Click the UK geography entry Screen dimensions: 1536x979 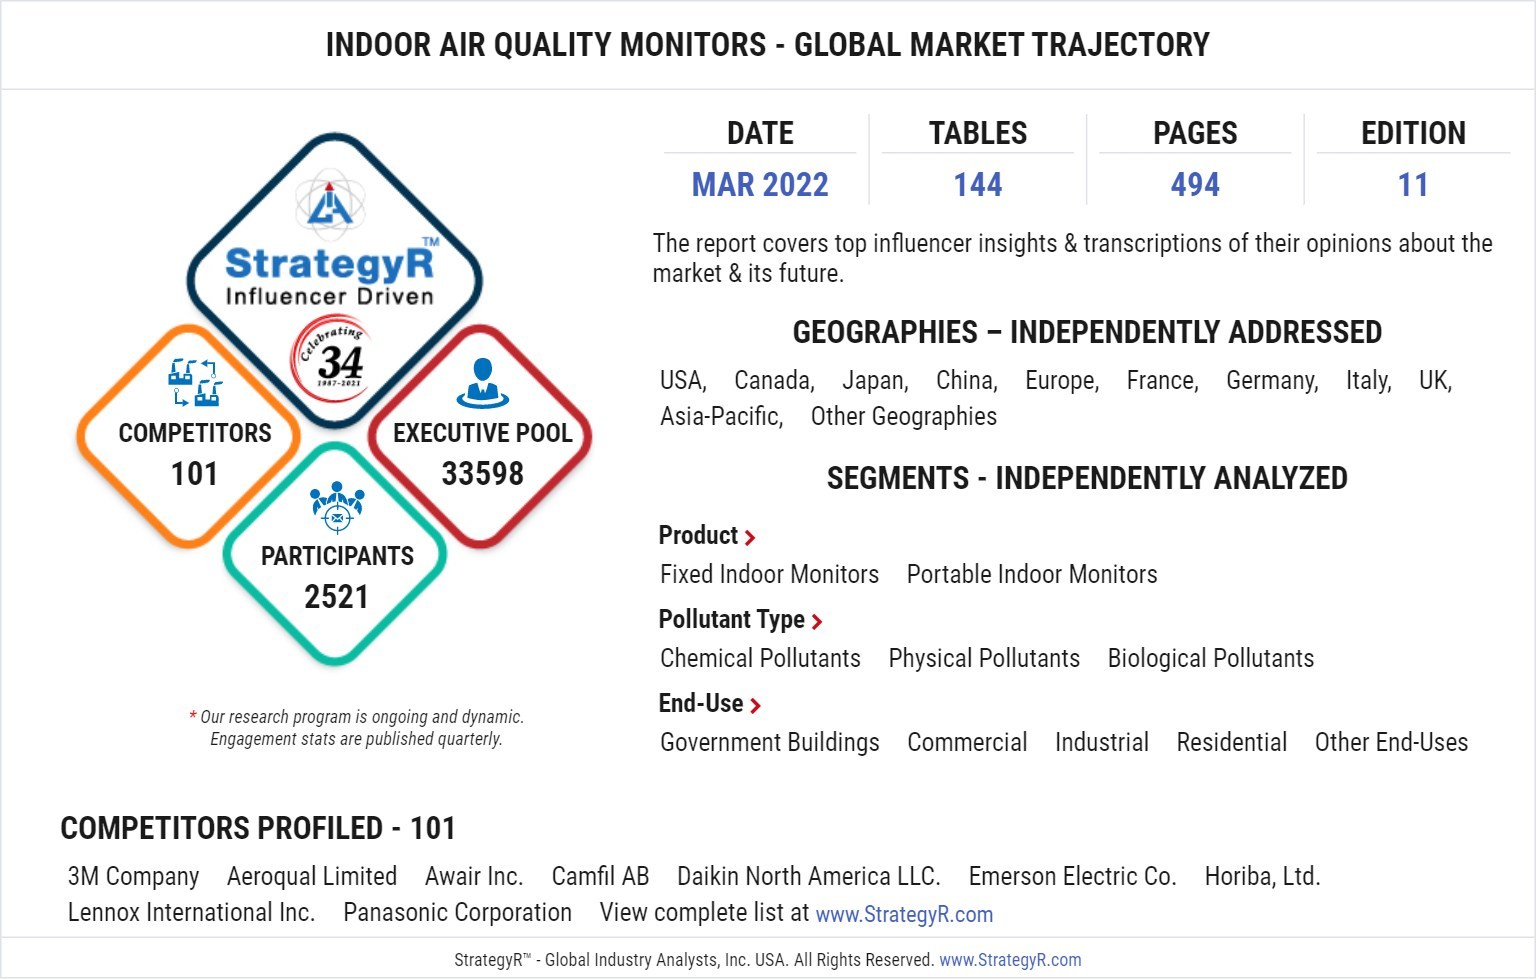(x=1435, y=381)
